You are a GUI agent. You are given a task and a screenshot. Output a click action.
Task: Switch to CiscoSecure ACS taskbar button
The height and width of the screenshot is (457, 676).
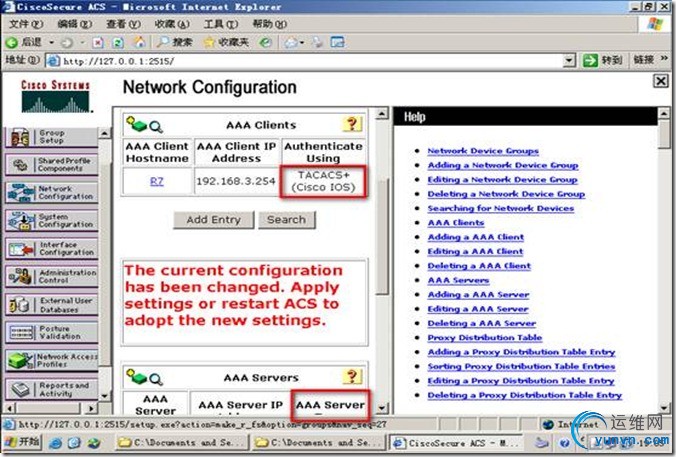coord(459,443)
